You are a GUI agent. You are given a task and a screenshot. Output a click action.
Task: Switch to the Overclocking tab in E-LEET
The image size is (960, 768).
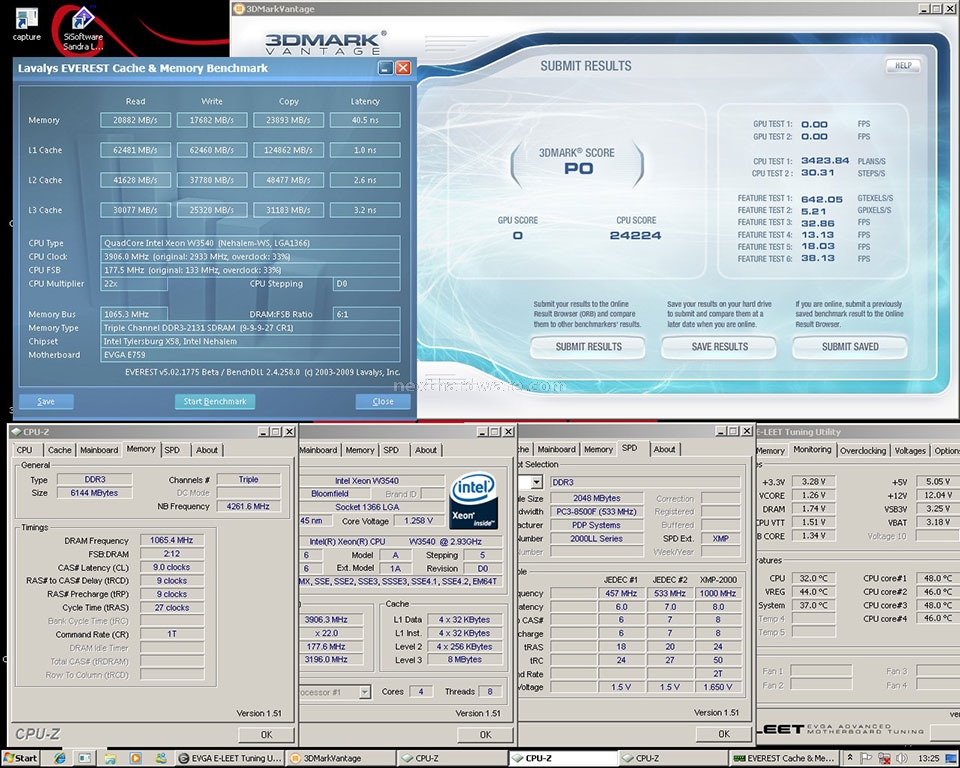click(863, 450)
